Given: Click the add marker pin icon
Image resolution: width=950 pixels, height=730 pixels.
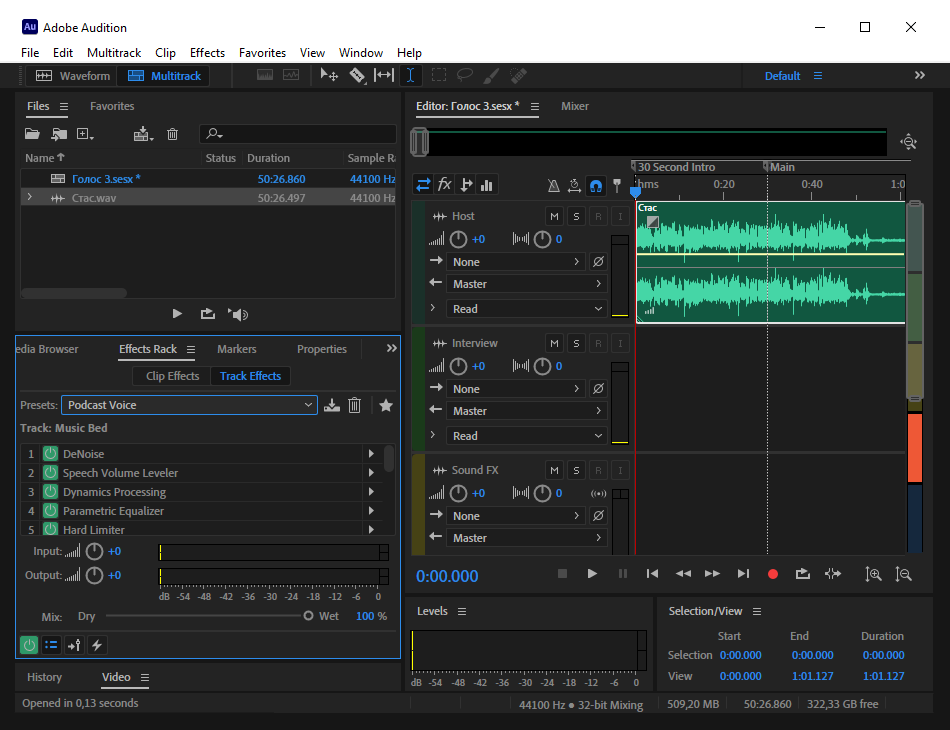Looking at the screenshot, I should click(x=617, y=185).
